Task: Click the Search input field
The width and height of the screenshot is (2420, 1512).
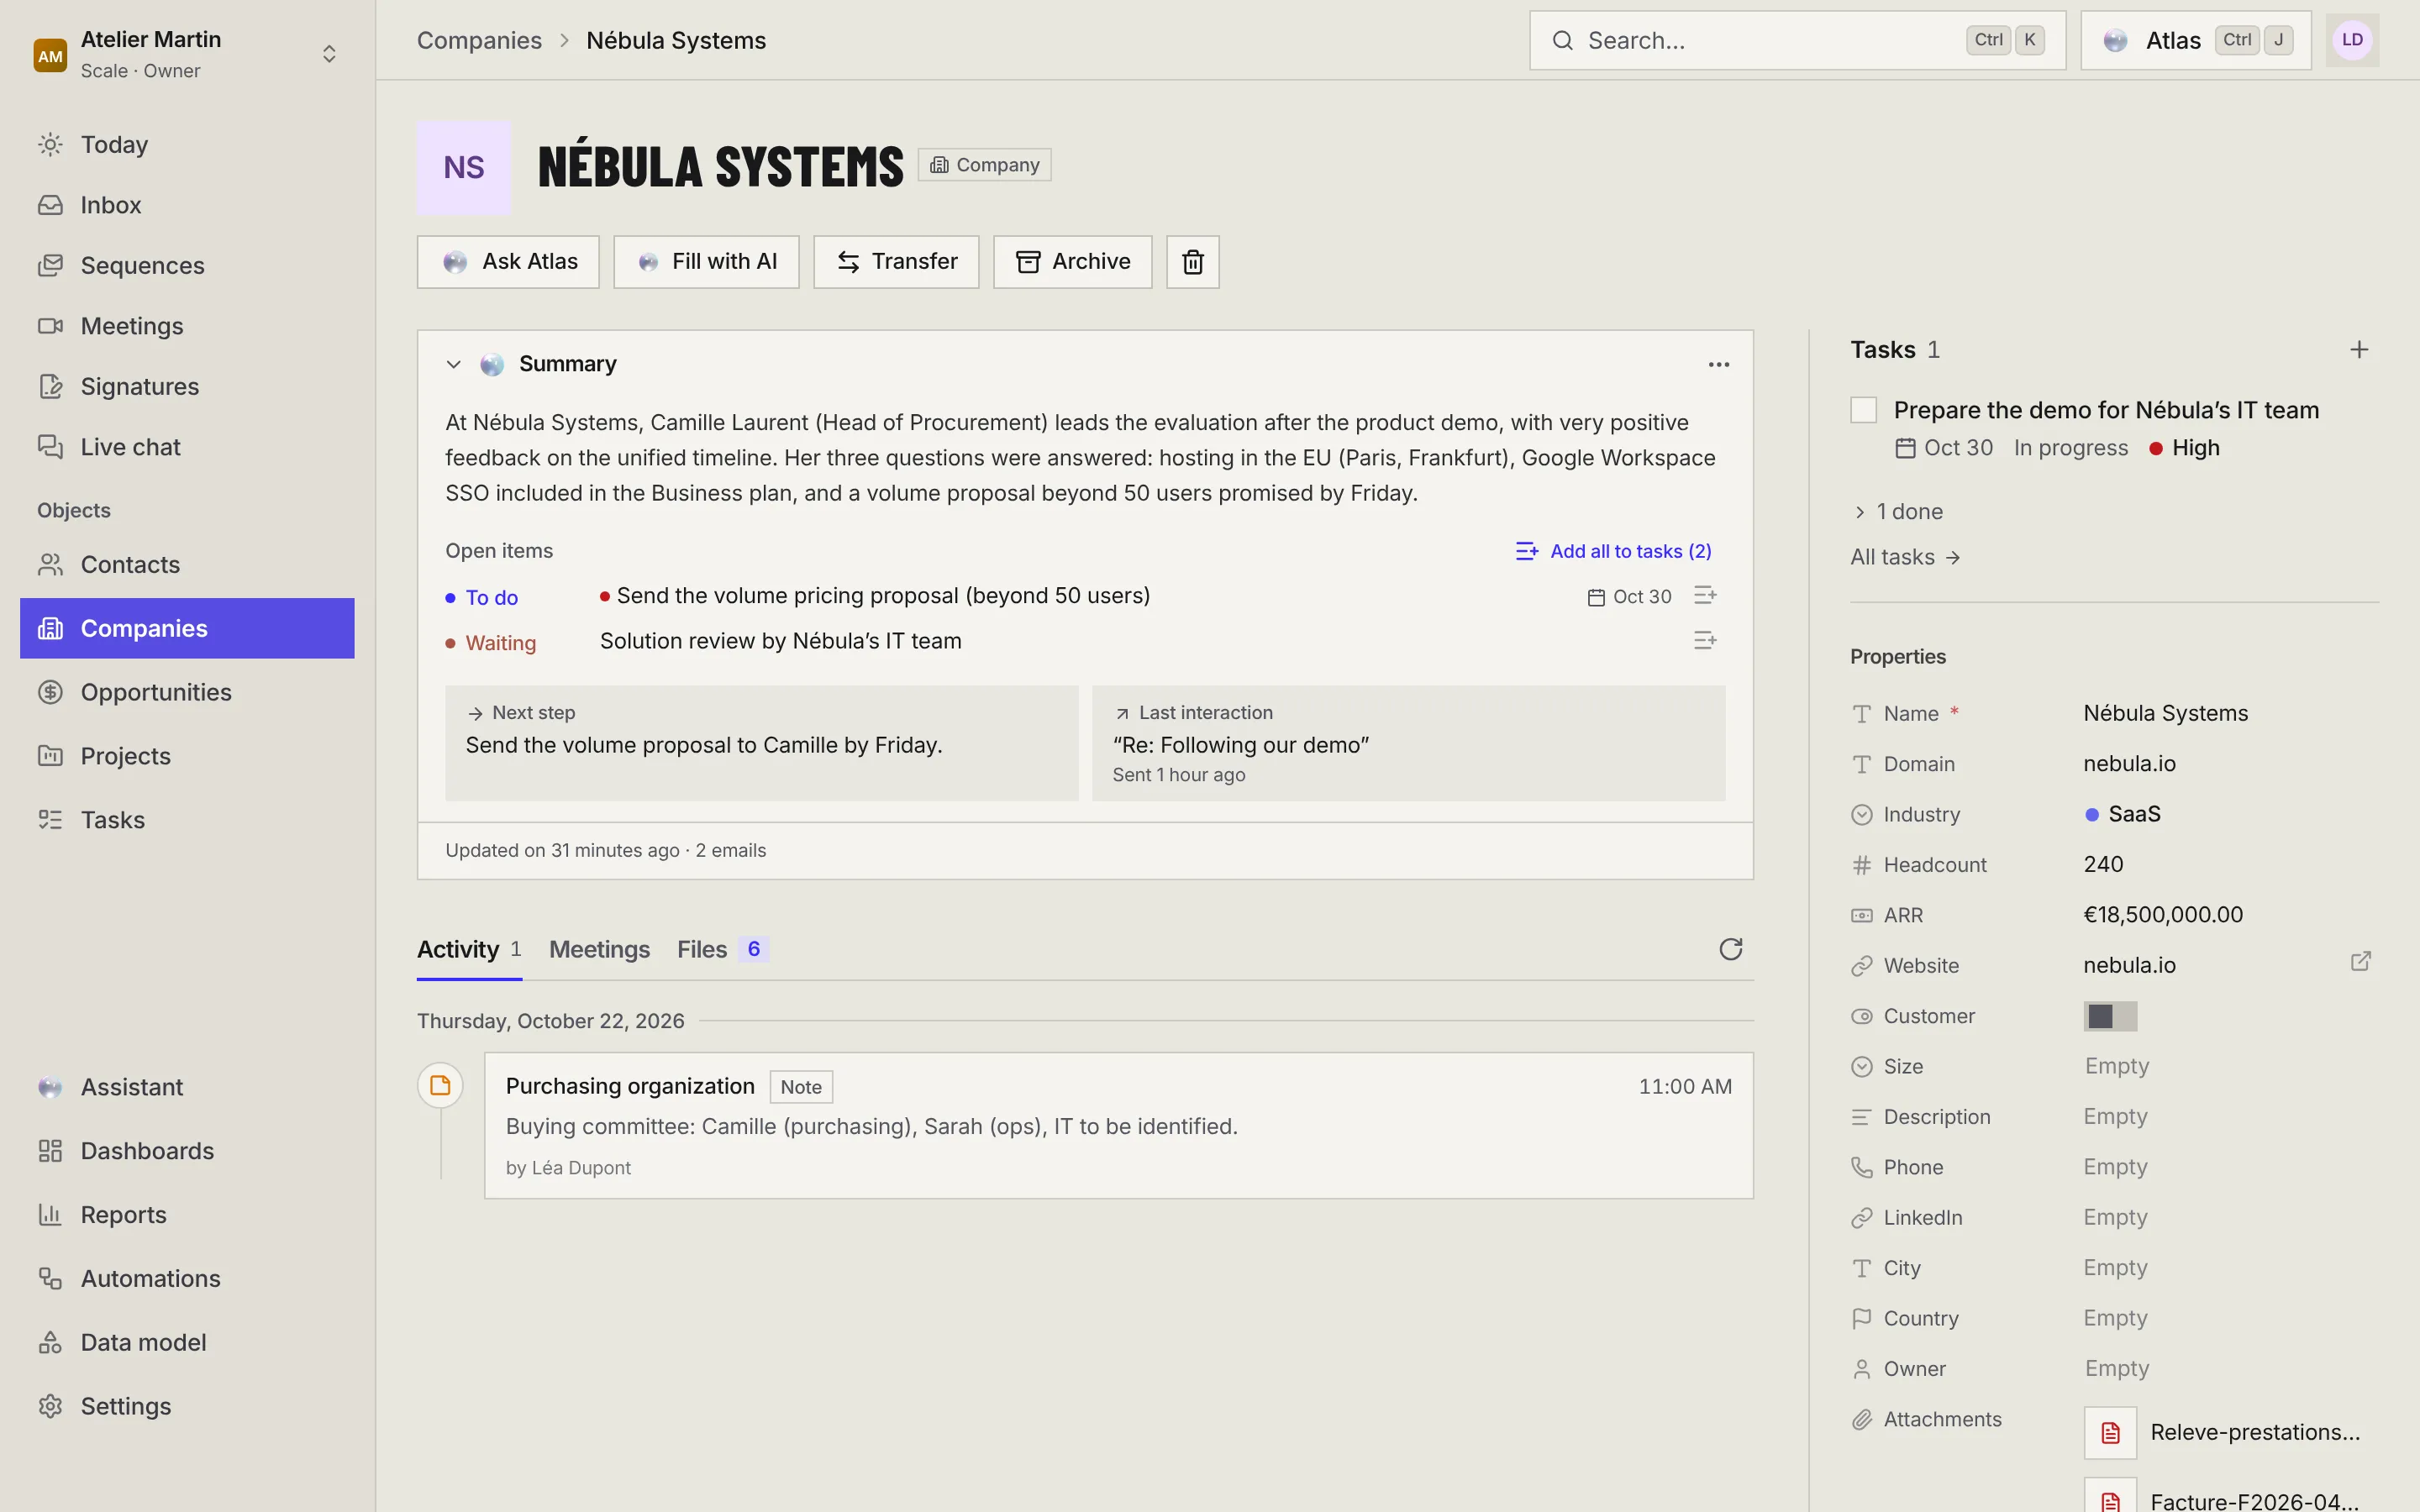Action: tap(1797, 40)
